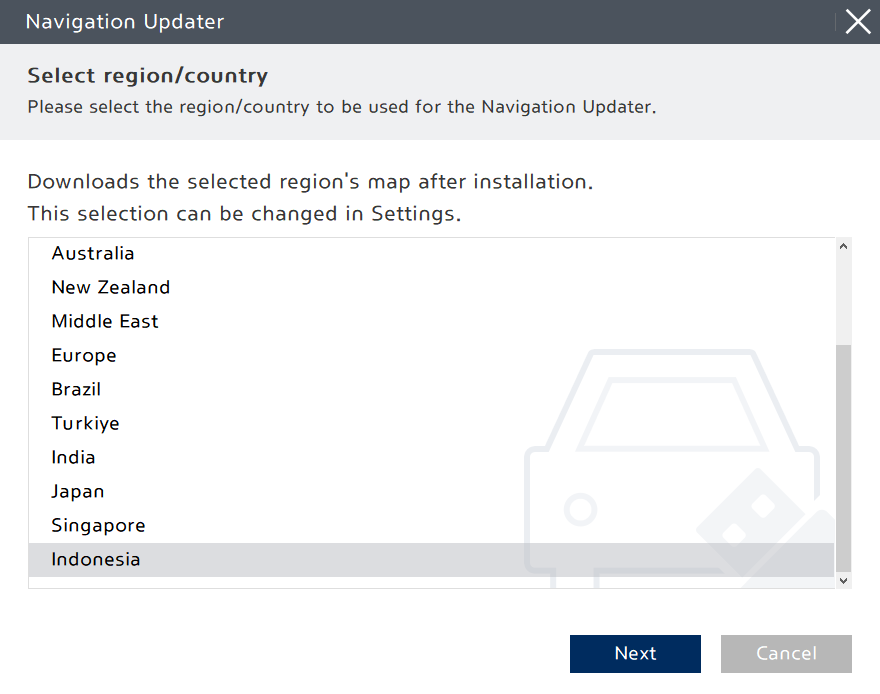The width and height of the screenshot is (880, 694).
Task: Click the "Select region/country" heading
Action: coord(147,75)
